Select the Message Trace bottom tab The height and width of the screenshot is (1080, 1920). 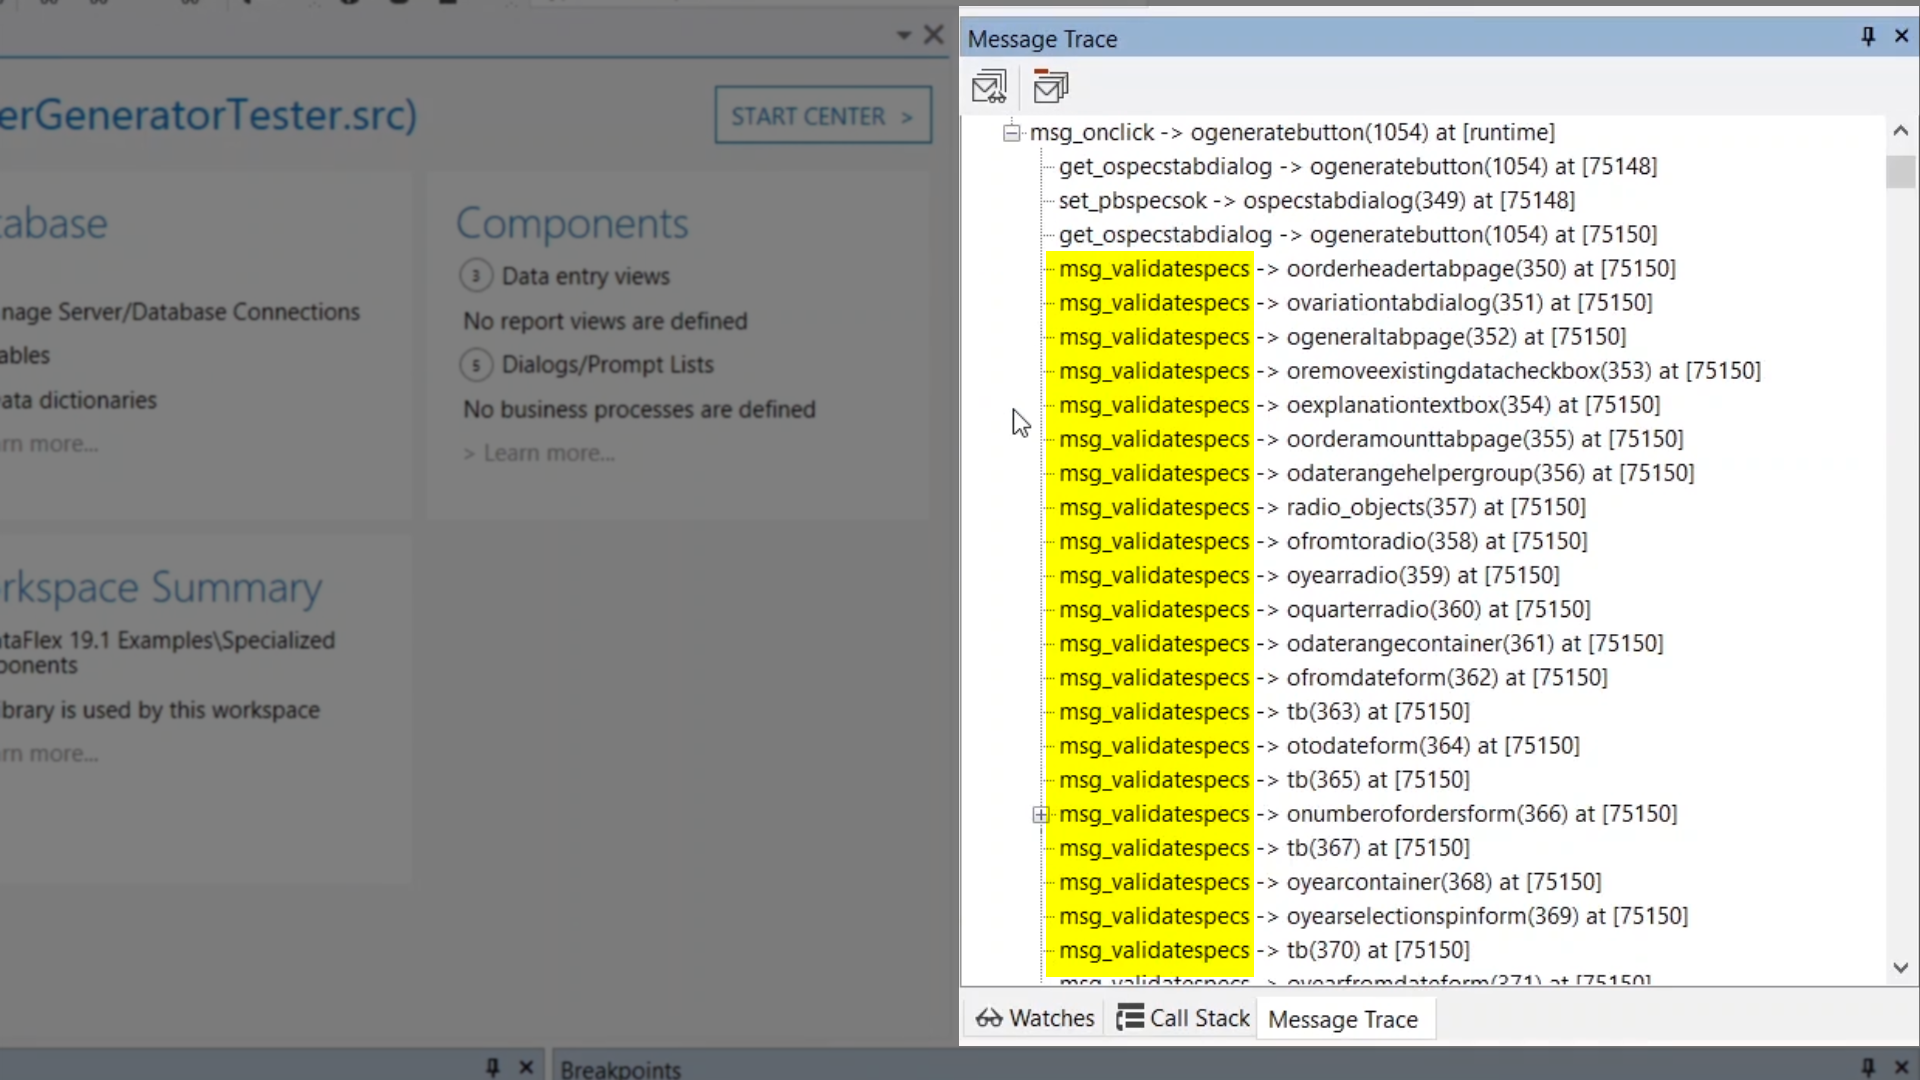click(x=1342, y=1019)
